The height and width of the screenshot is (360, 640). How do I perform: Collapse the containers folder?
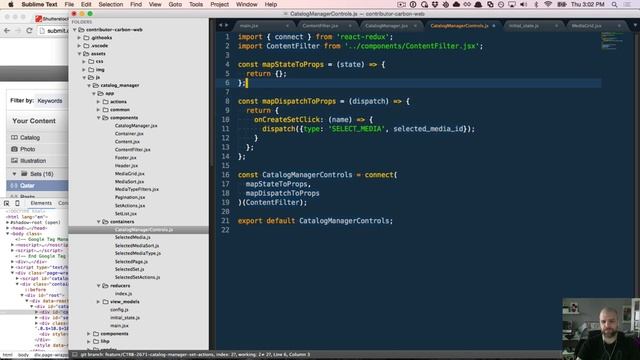coord(98,222)
